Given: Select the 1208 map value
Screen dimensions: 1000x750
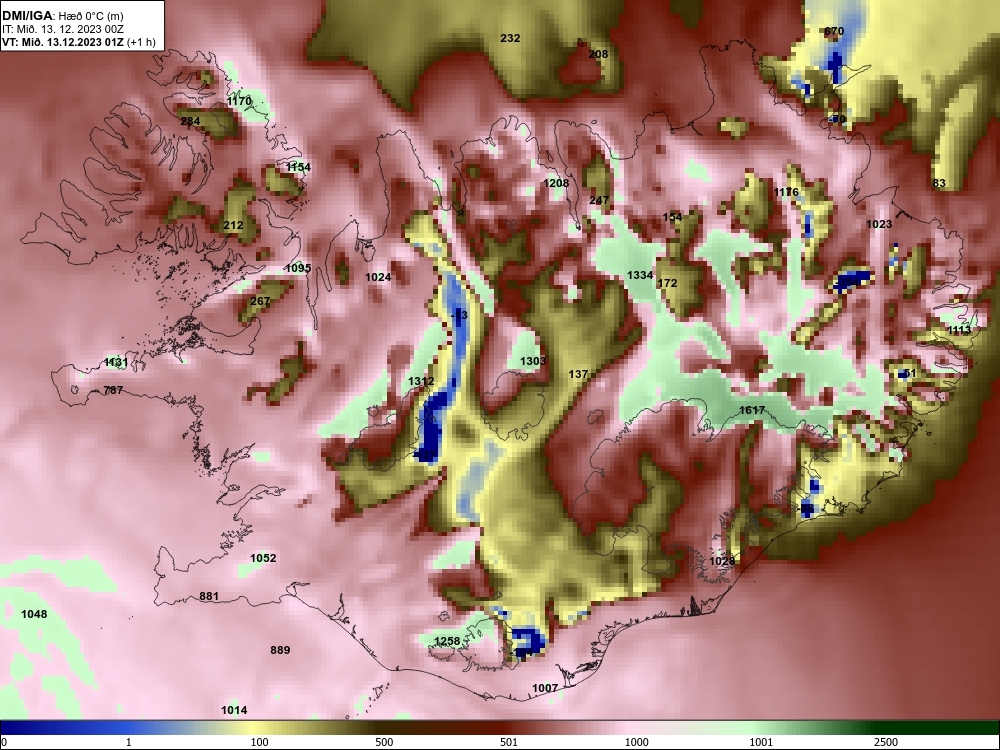Looking at the screenshot, I should (x=556, y=184).
